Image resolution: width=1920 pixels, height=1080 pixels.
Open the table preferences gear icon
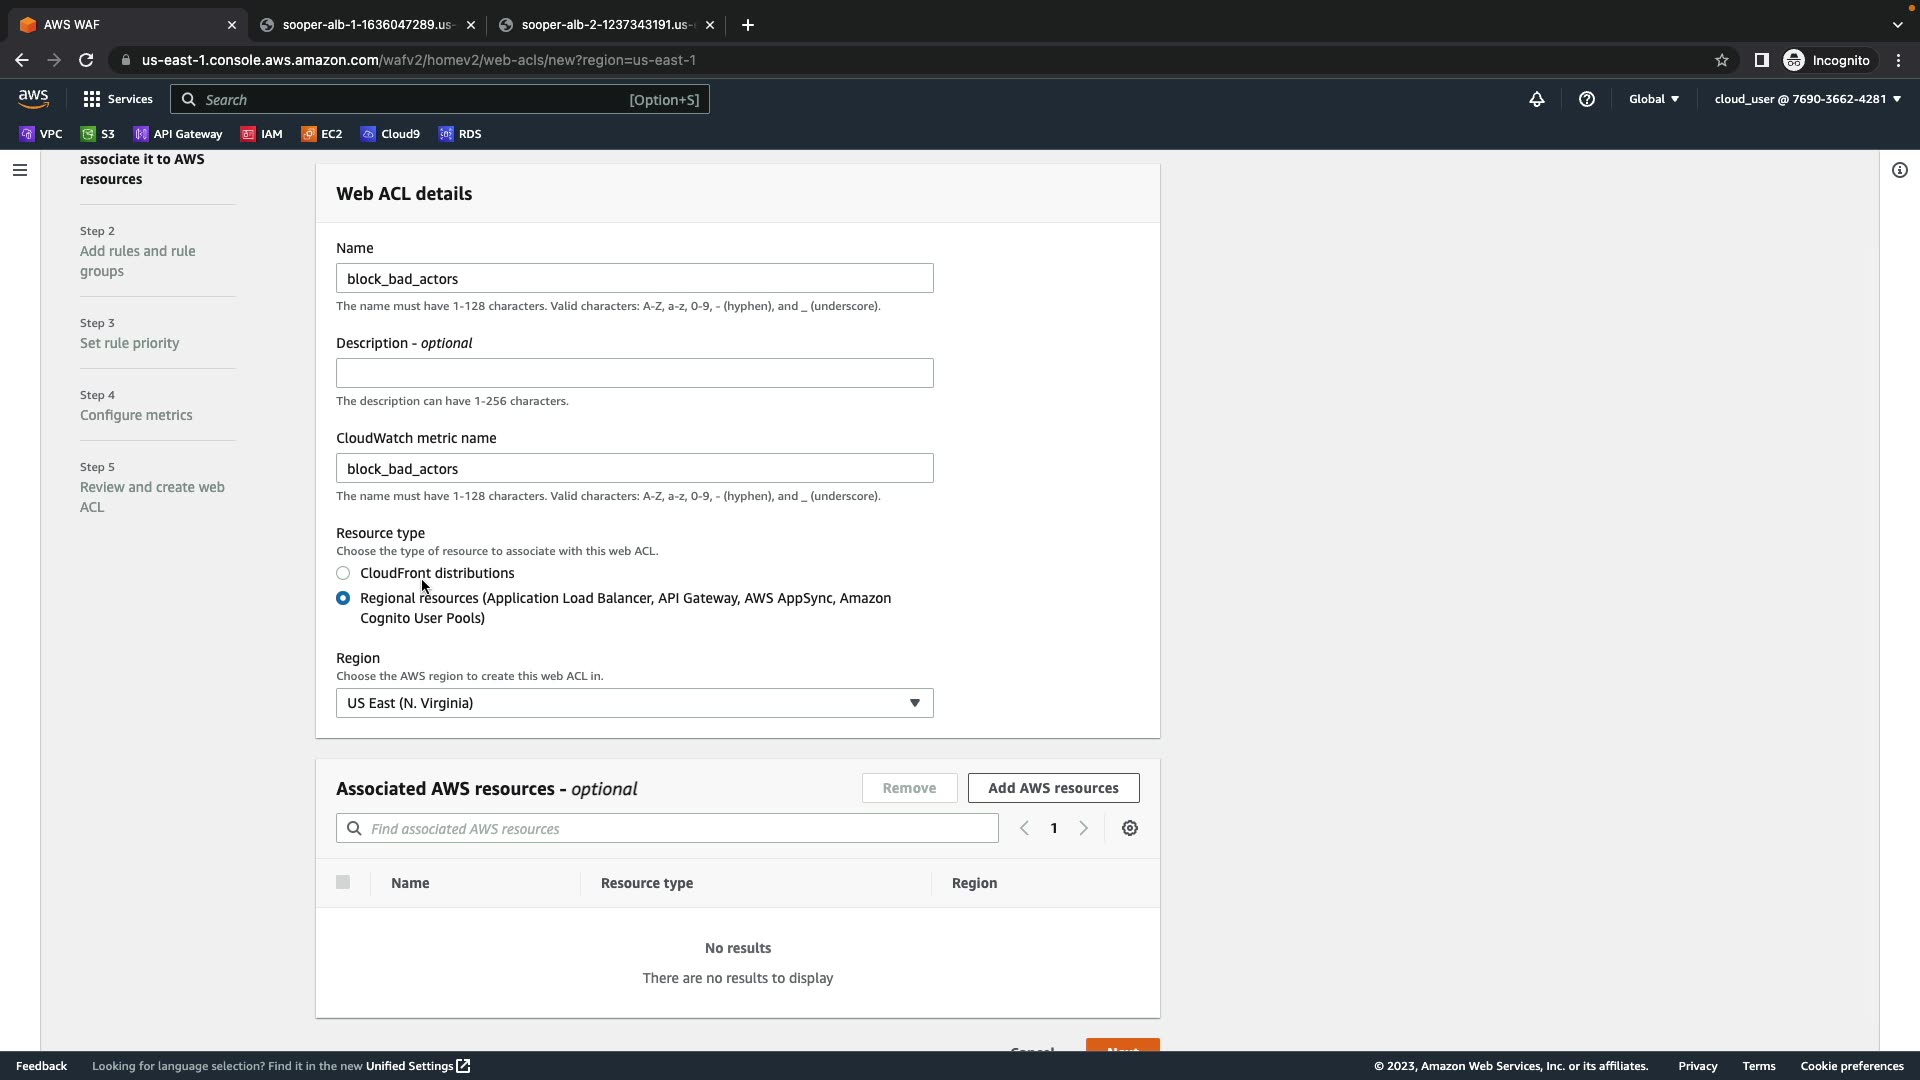click(x=1130, y=828)
